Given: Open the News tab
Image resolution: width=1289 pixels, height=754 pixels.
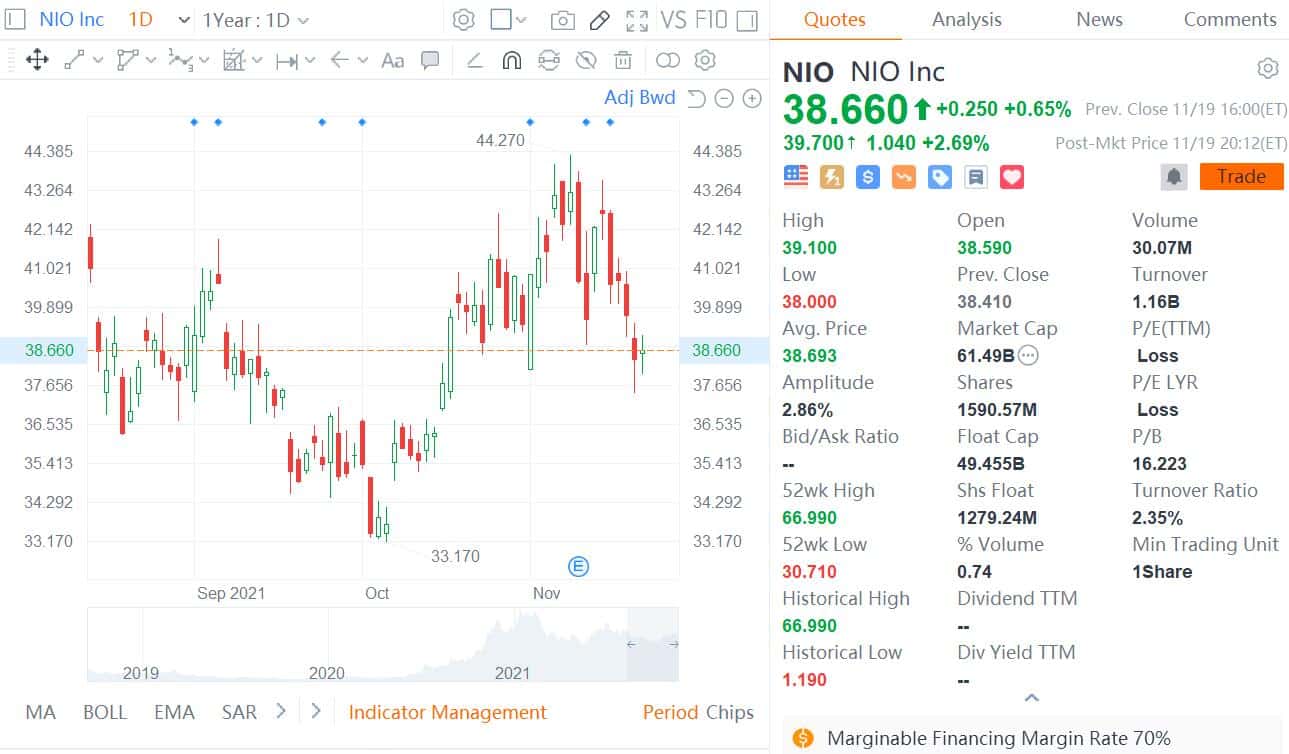Looking at the screenshot, I should tap(1098, 19).
